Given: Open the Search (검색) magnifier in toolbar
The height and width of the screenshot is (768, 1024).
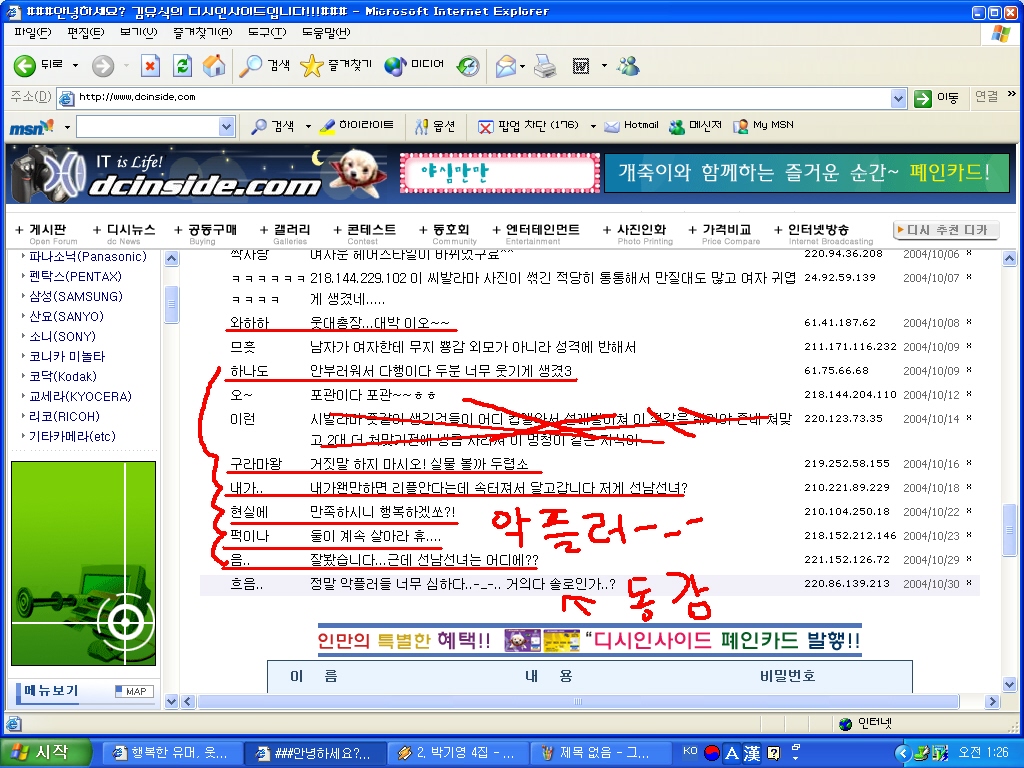Looking at the screenshot, I should (250, 65).
